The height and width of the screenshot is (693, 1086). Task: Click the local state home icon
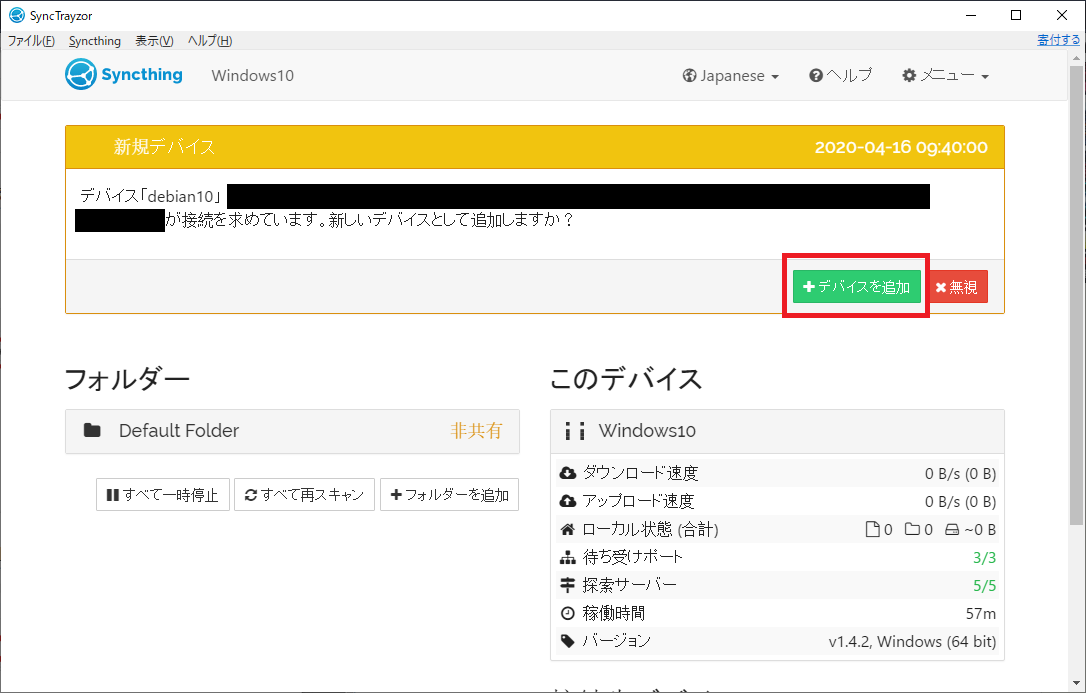click(x=567, y=530)
